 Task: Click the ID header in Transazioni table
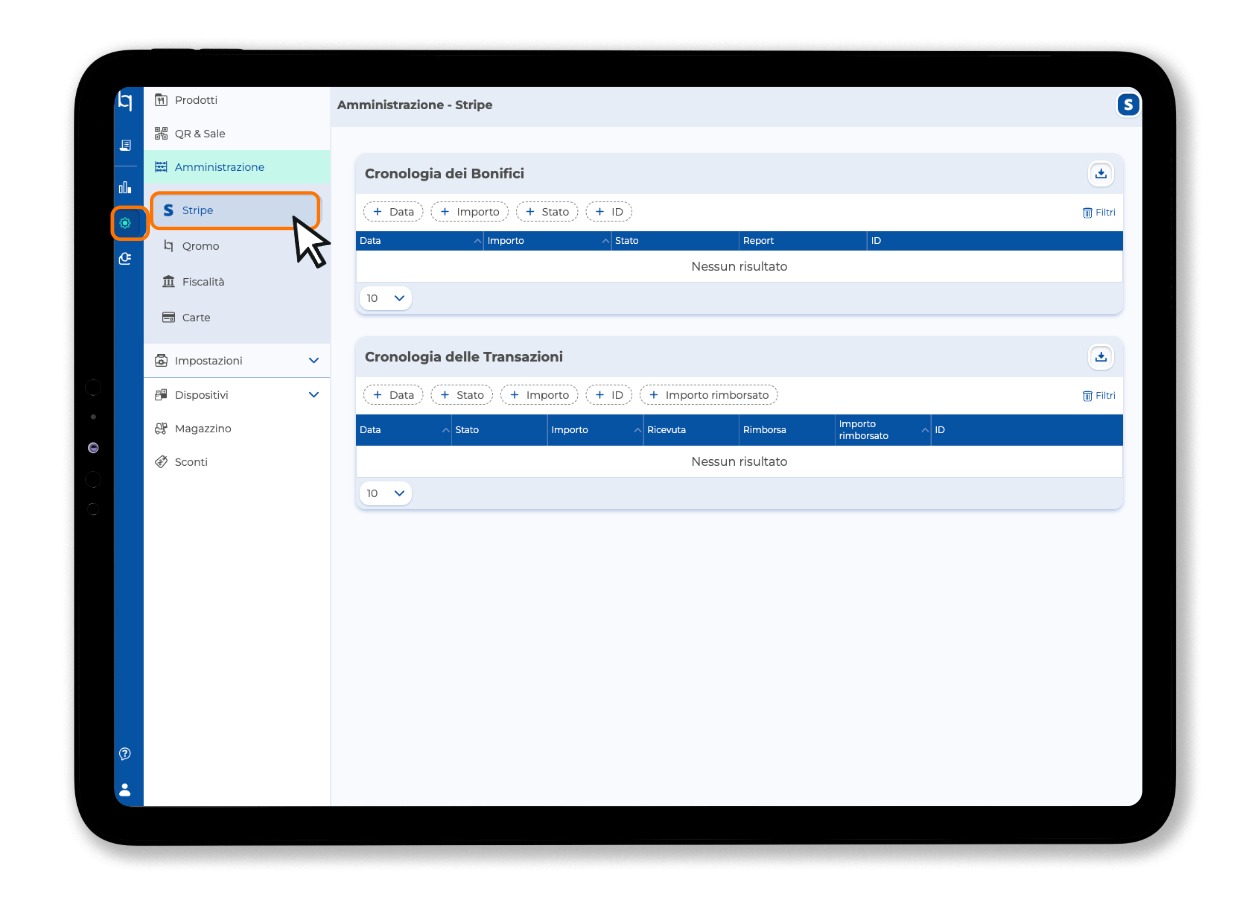tap(1027, 430)
